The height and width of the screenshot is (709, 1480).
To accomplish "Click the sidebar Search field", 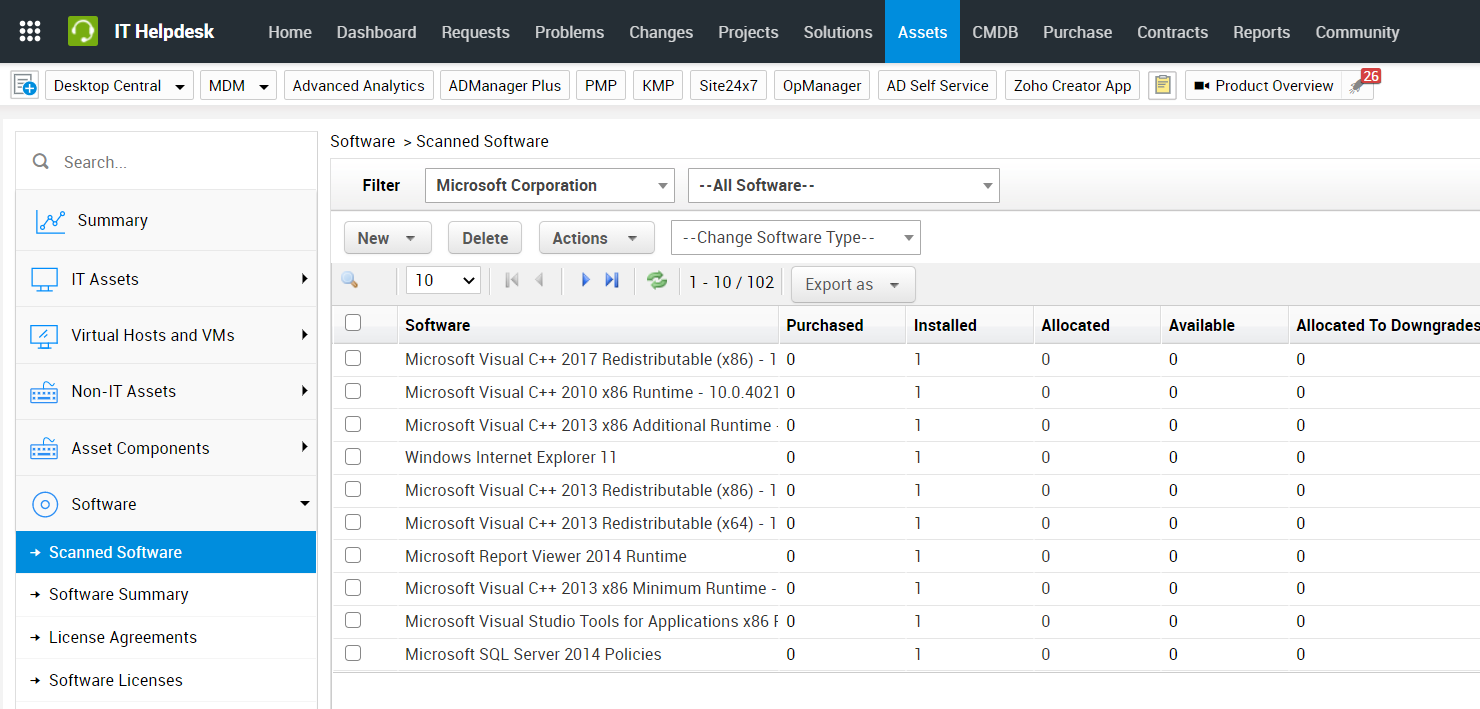I will [167, 162].
